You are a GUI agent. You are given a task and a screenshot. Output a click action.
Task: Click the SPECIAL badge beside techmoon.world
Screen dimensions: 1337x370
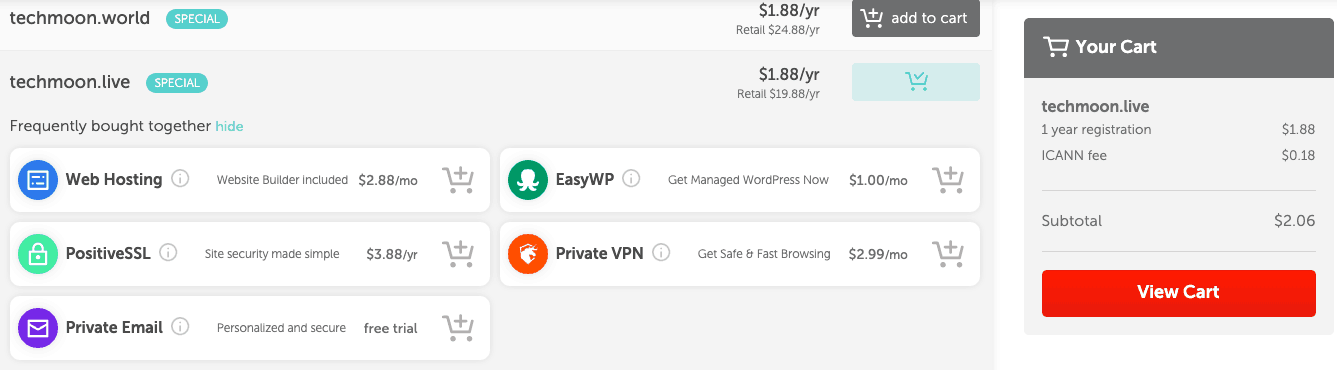pos(197,19)
